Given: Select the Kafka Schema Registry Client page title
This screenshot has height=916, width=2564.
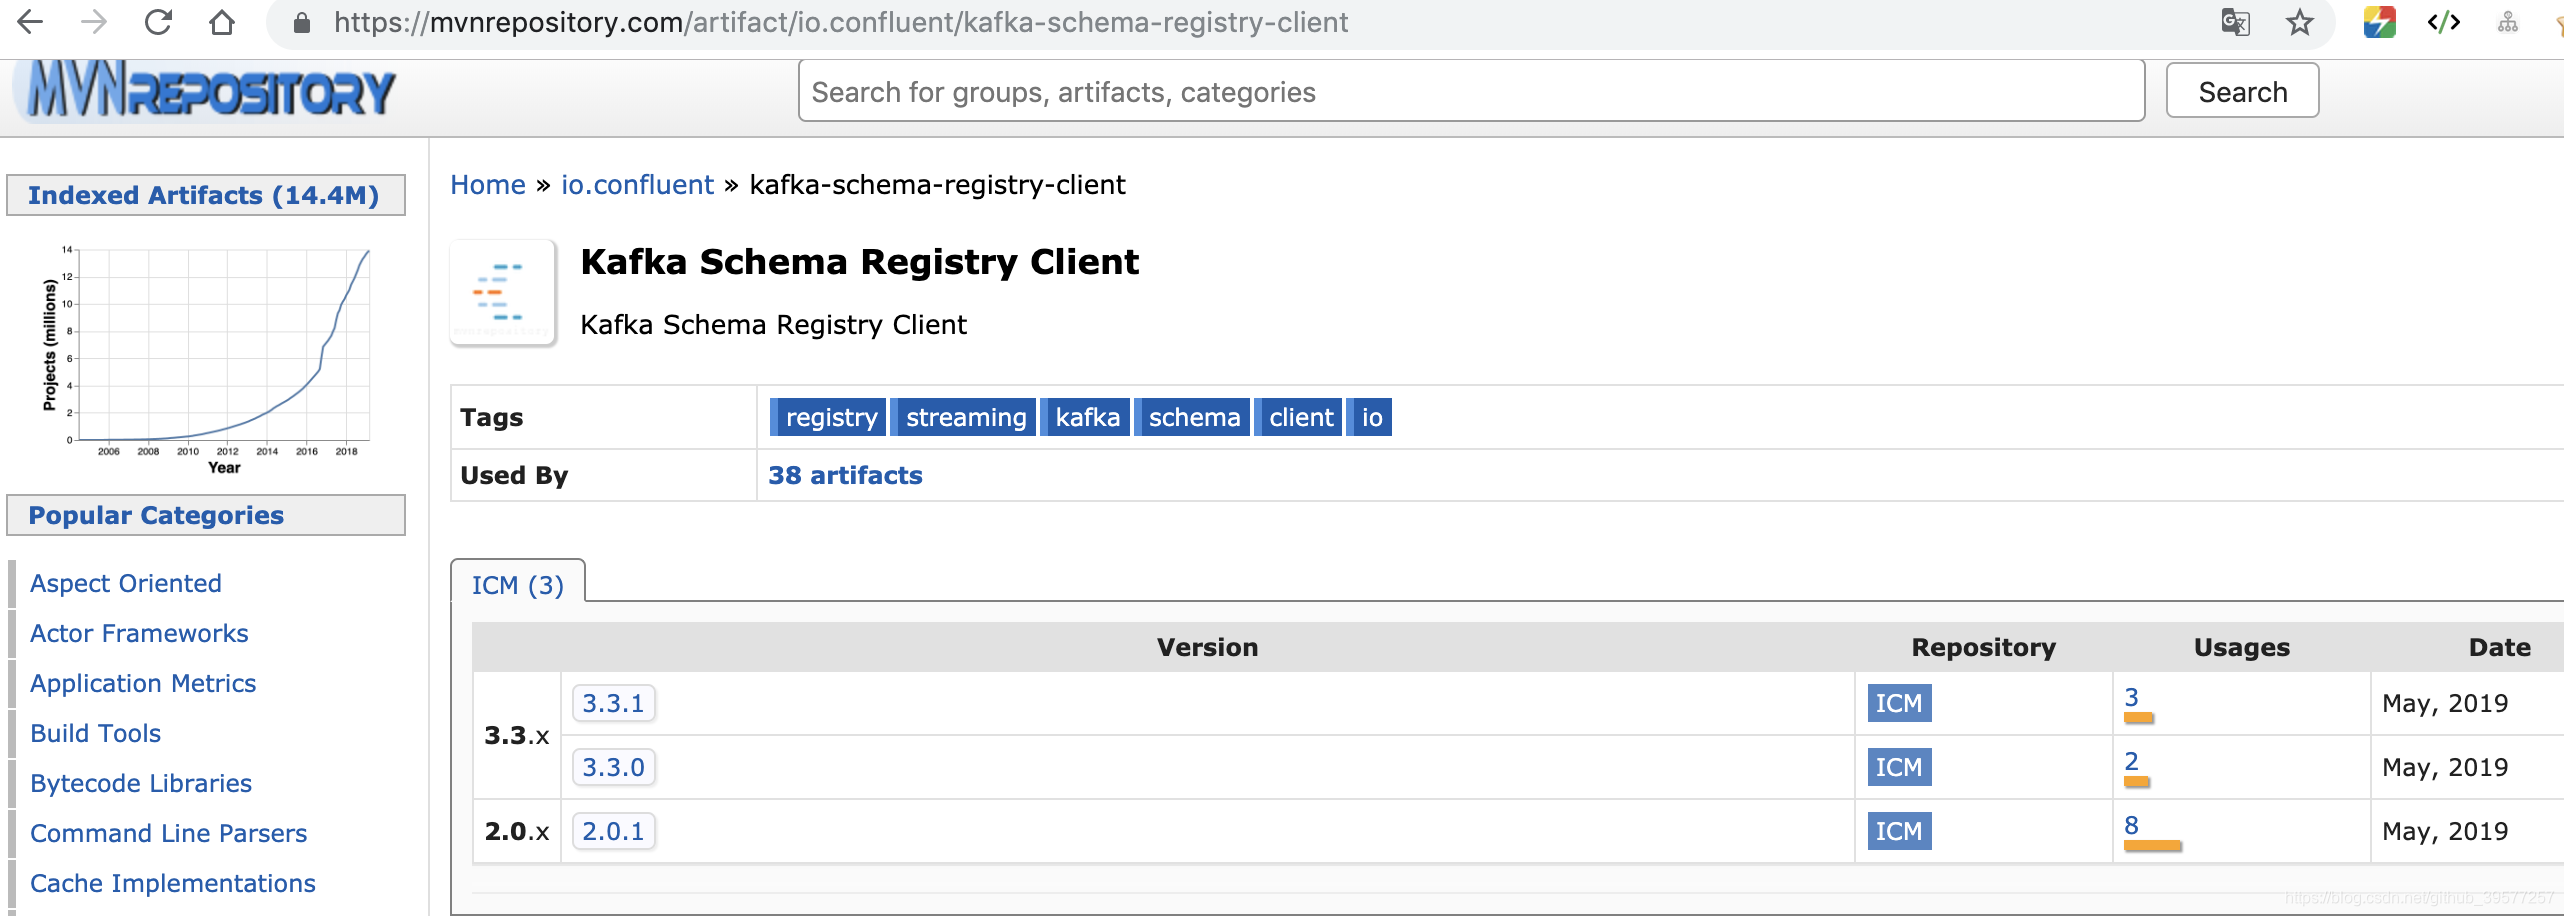Looking at the screenshot, I should (x=859, y=262).
